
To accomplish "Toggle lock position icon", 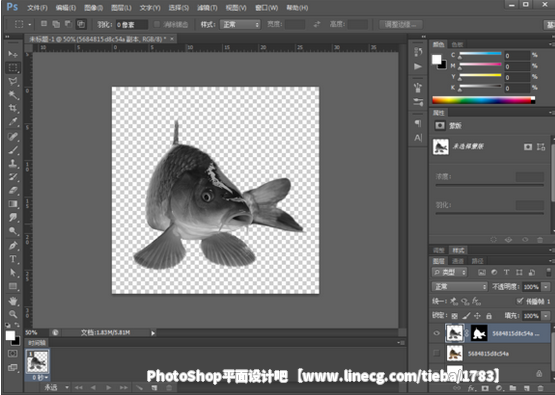I will [477, 316].
